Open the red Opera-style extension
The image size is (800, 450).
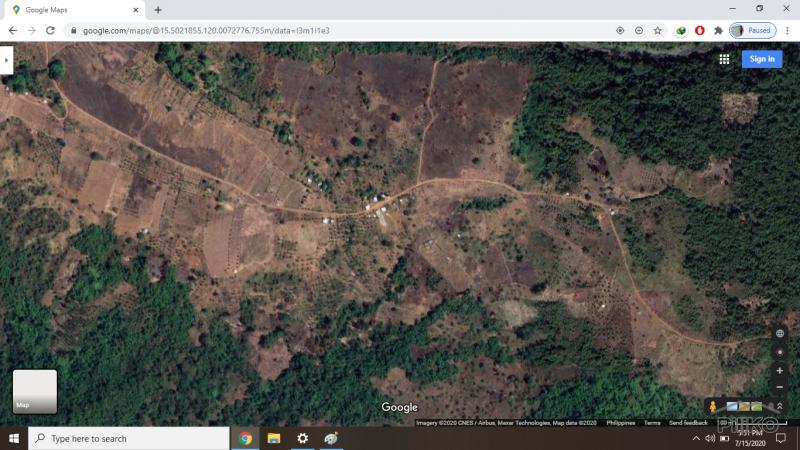click(x=699, y=31)
